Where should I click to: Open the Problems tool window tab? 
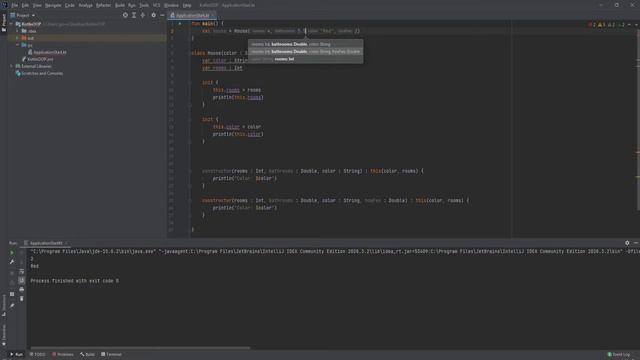(63, 354)
